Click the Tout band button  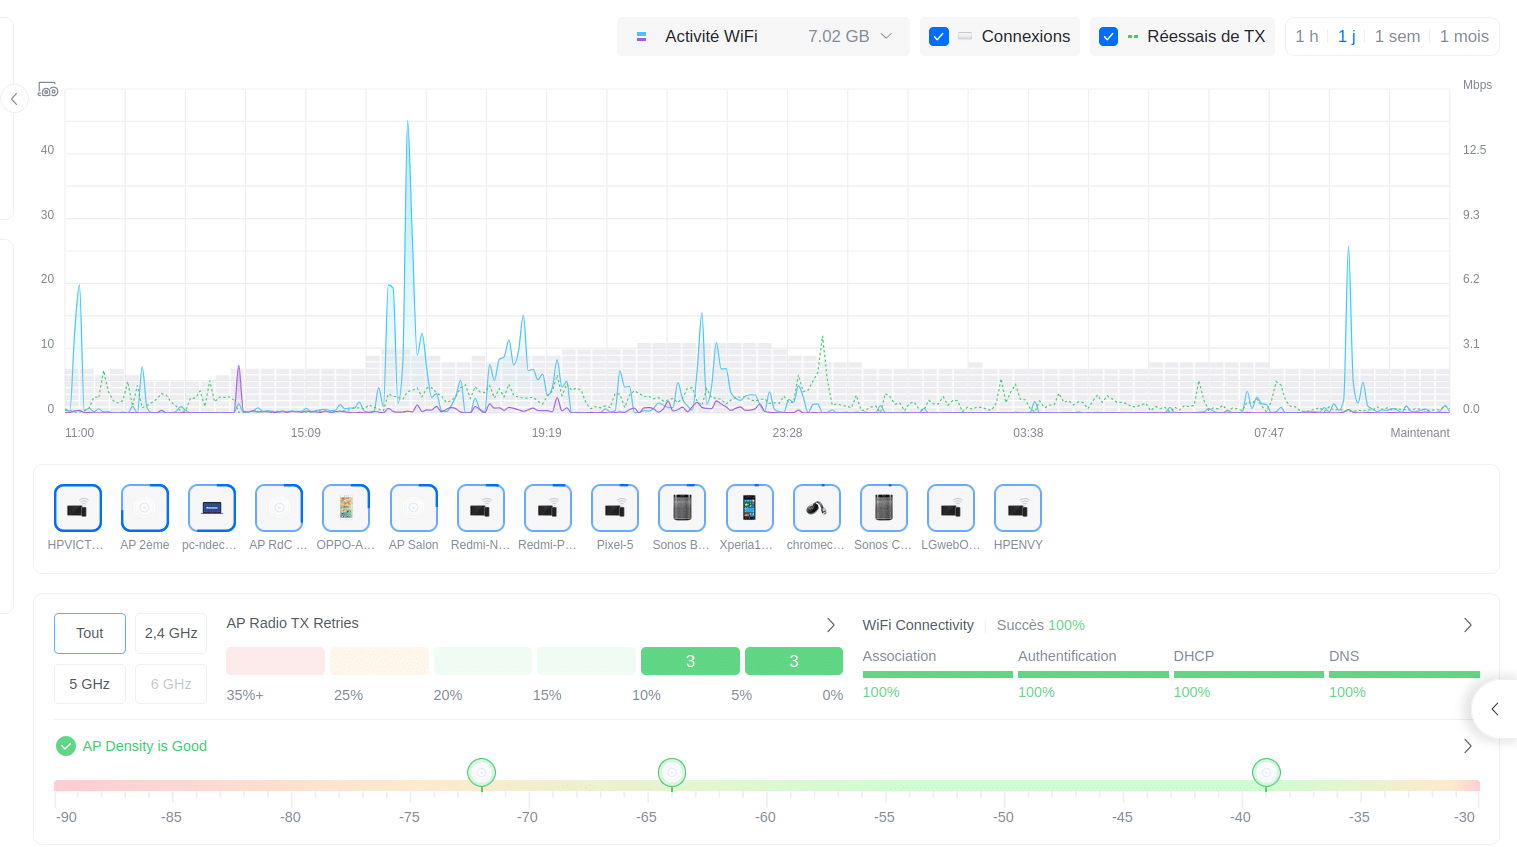(89, 633)
